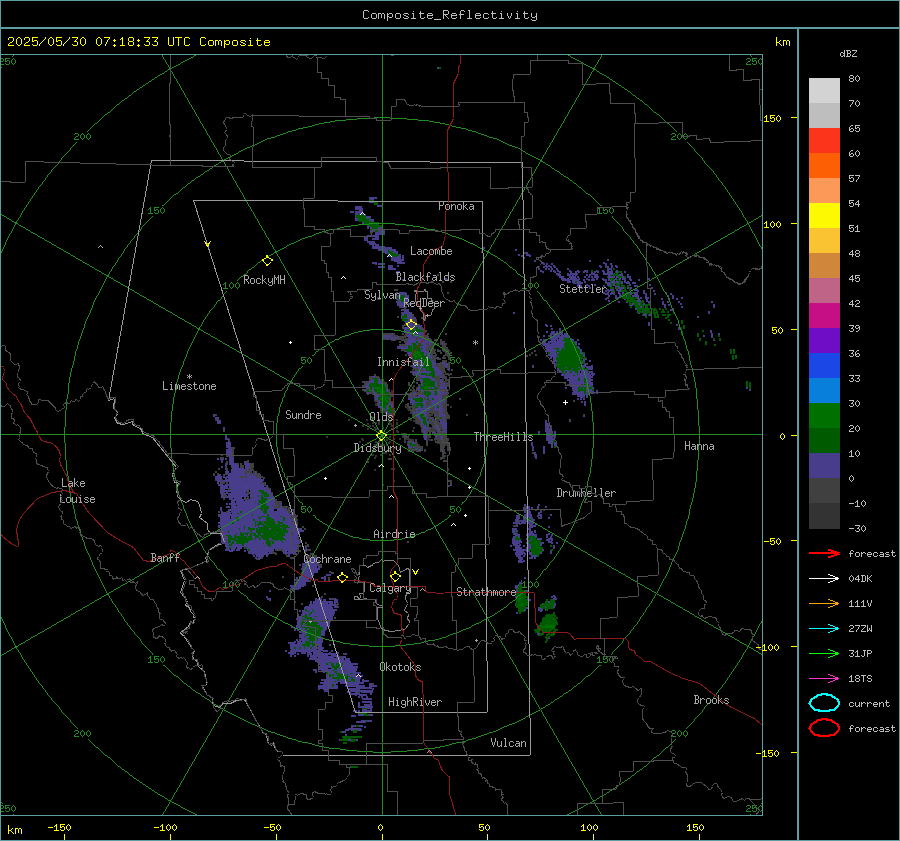Click the yellow diamond marker below Cochrane

(x=342, y=577)
